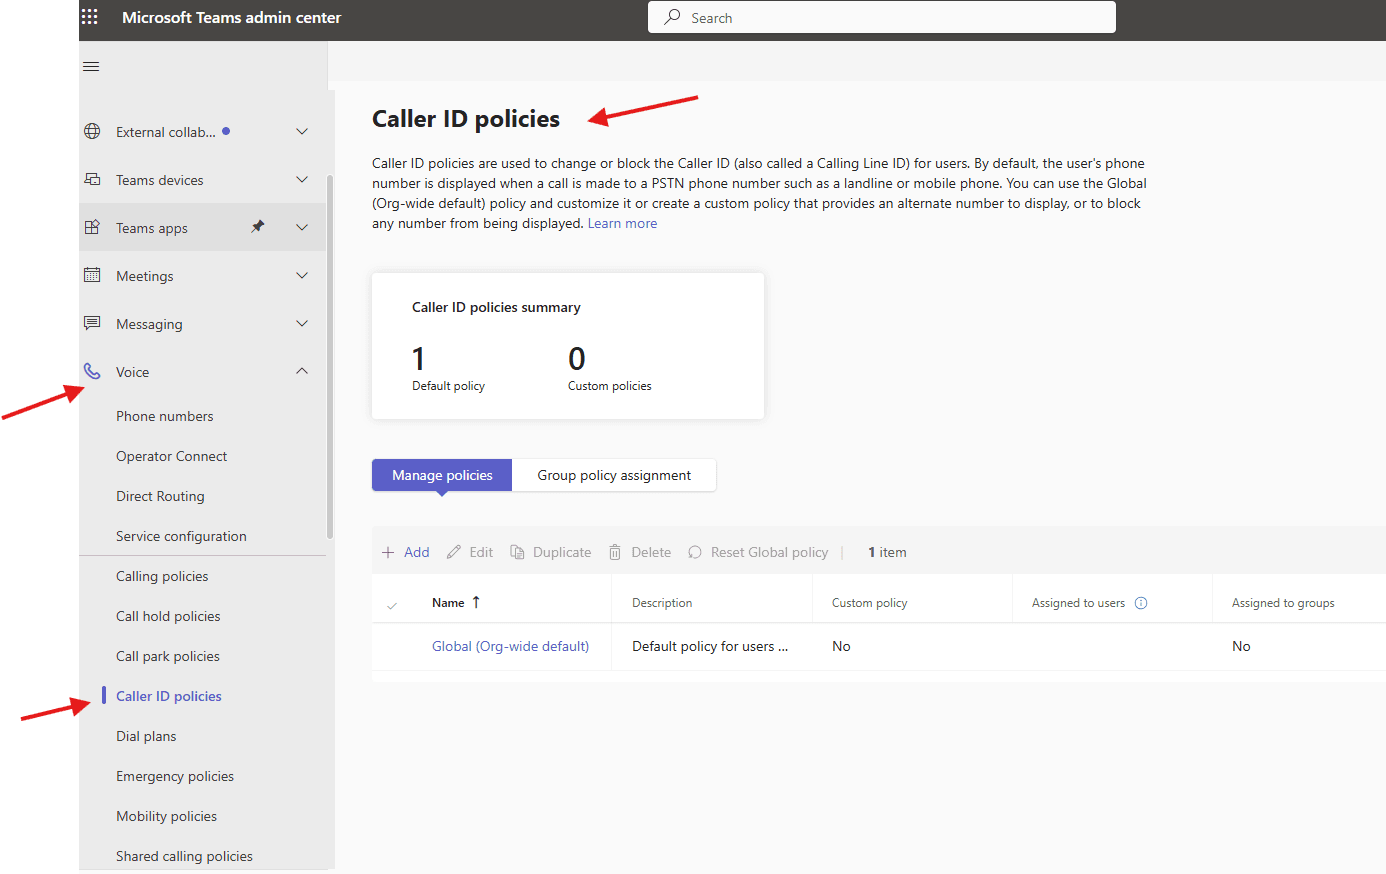The height and width of the screenshot is (874, 1386).
Task: Click the Add policy plus icon
Action: 387,551
